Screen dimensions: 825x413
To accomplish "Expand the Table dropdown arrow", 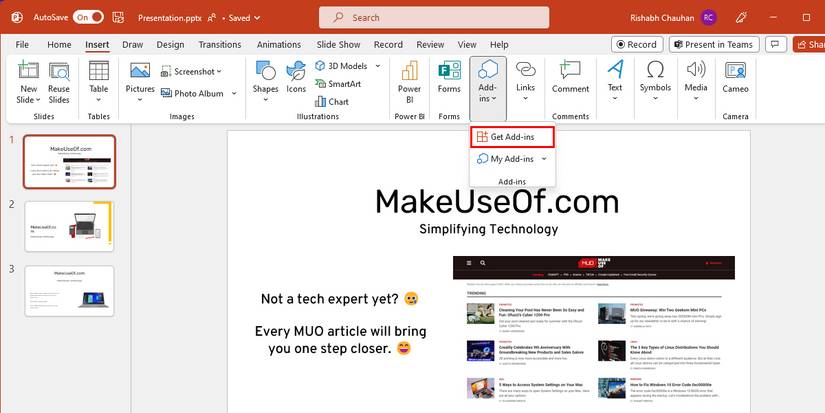I will tap(98, 99).
